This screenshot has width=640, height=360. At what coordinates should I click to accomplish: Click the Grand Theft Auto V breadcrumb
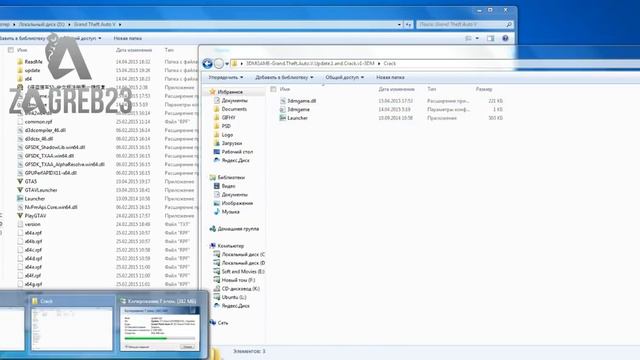pos(94,24)
